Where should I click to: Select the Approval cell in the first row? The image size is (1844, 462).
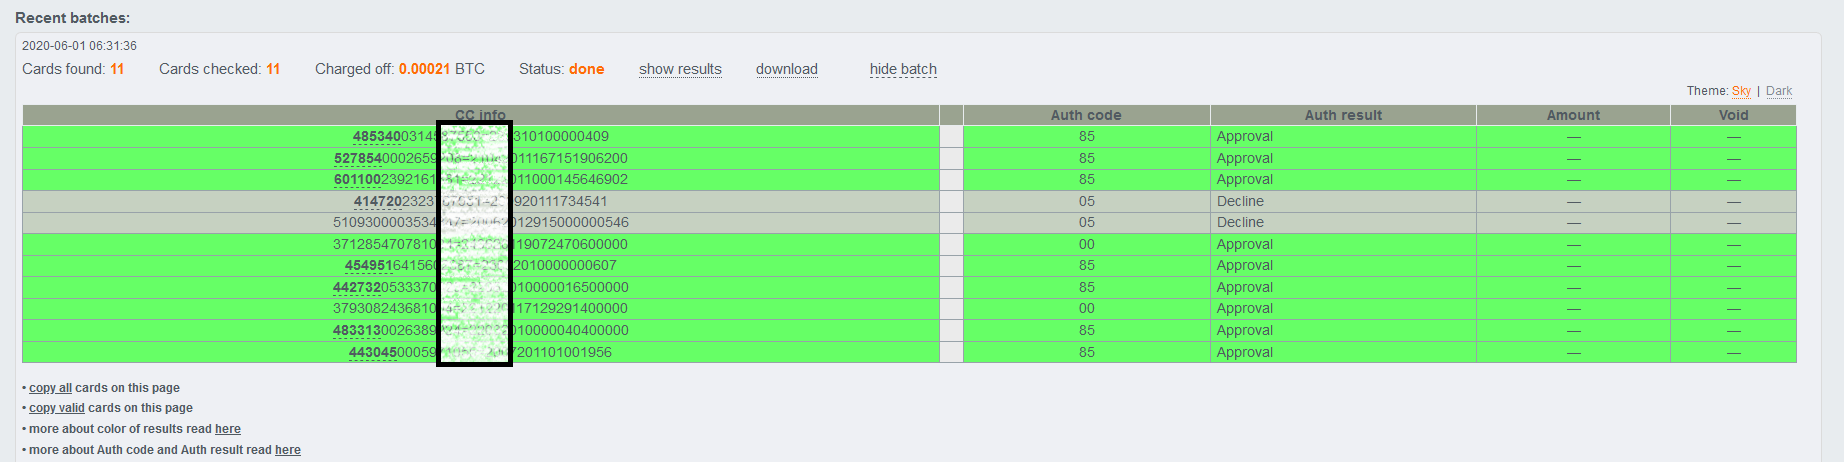[1343, 136]
